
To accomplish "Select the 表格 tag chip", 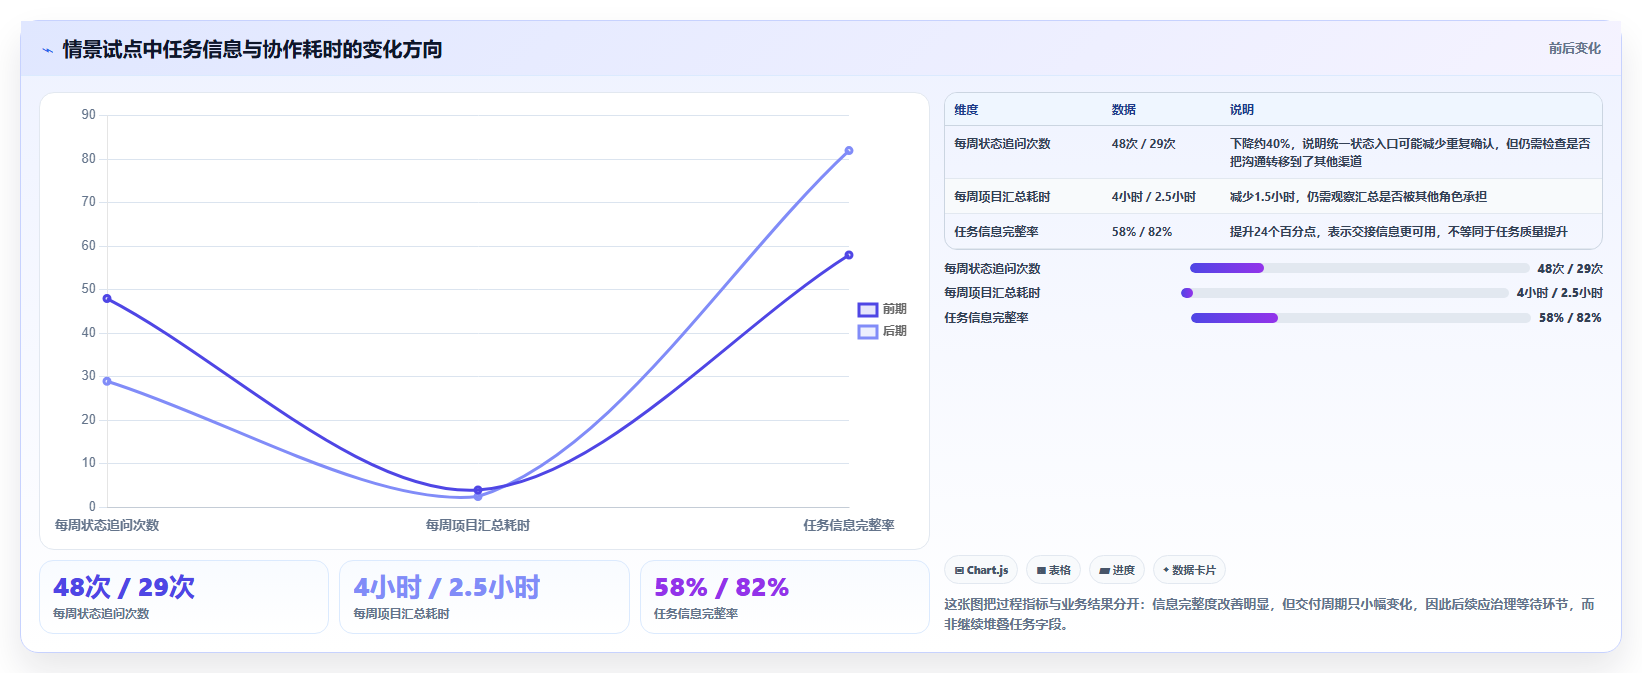I will click(1053, 570).
